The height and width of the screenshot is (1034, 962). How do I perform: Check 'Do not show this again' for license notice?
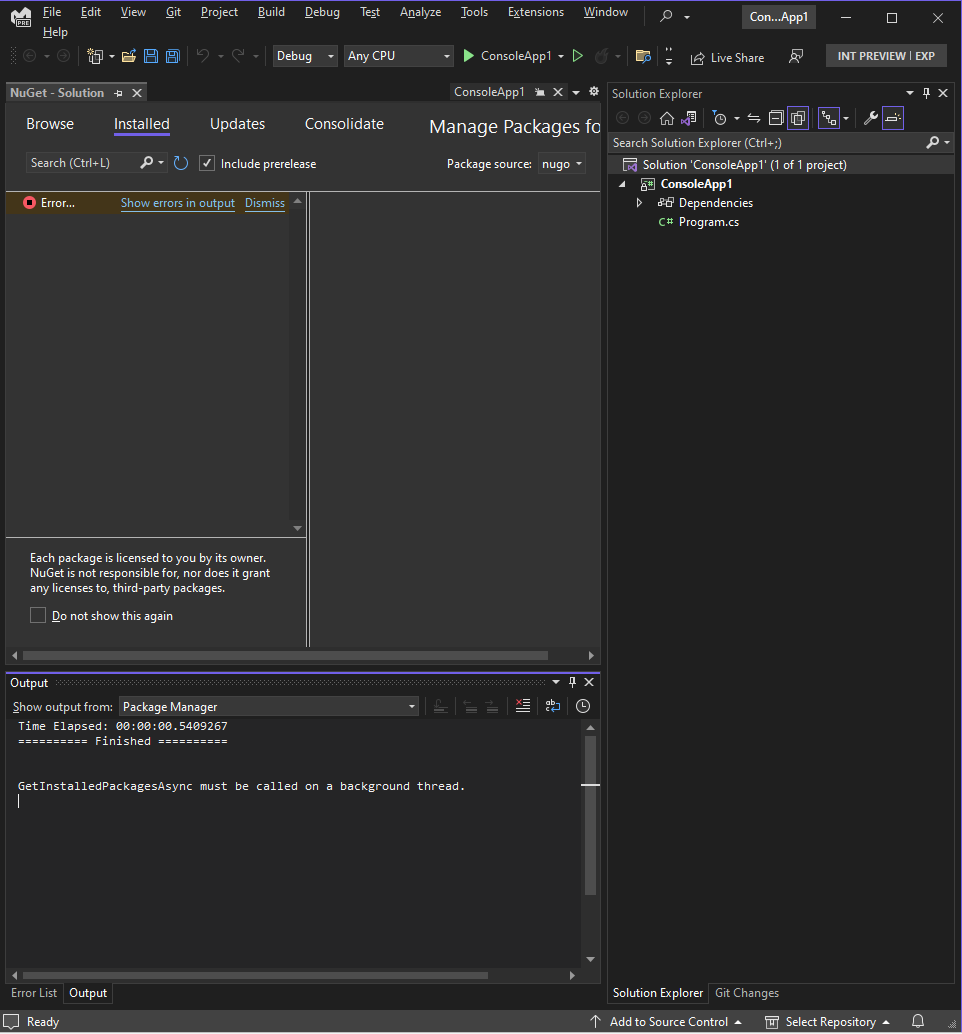click(37, 615)
